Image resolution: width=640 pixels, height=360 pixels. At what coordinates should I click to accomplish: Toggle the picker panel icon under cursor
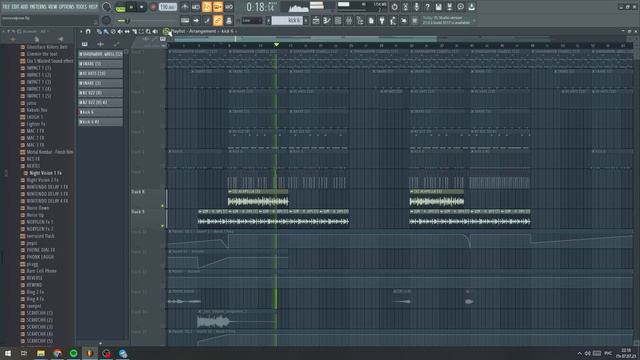[166, 31]
